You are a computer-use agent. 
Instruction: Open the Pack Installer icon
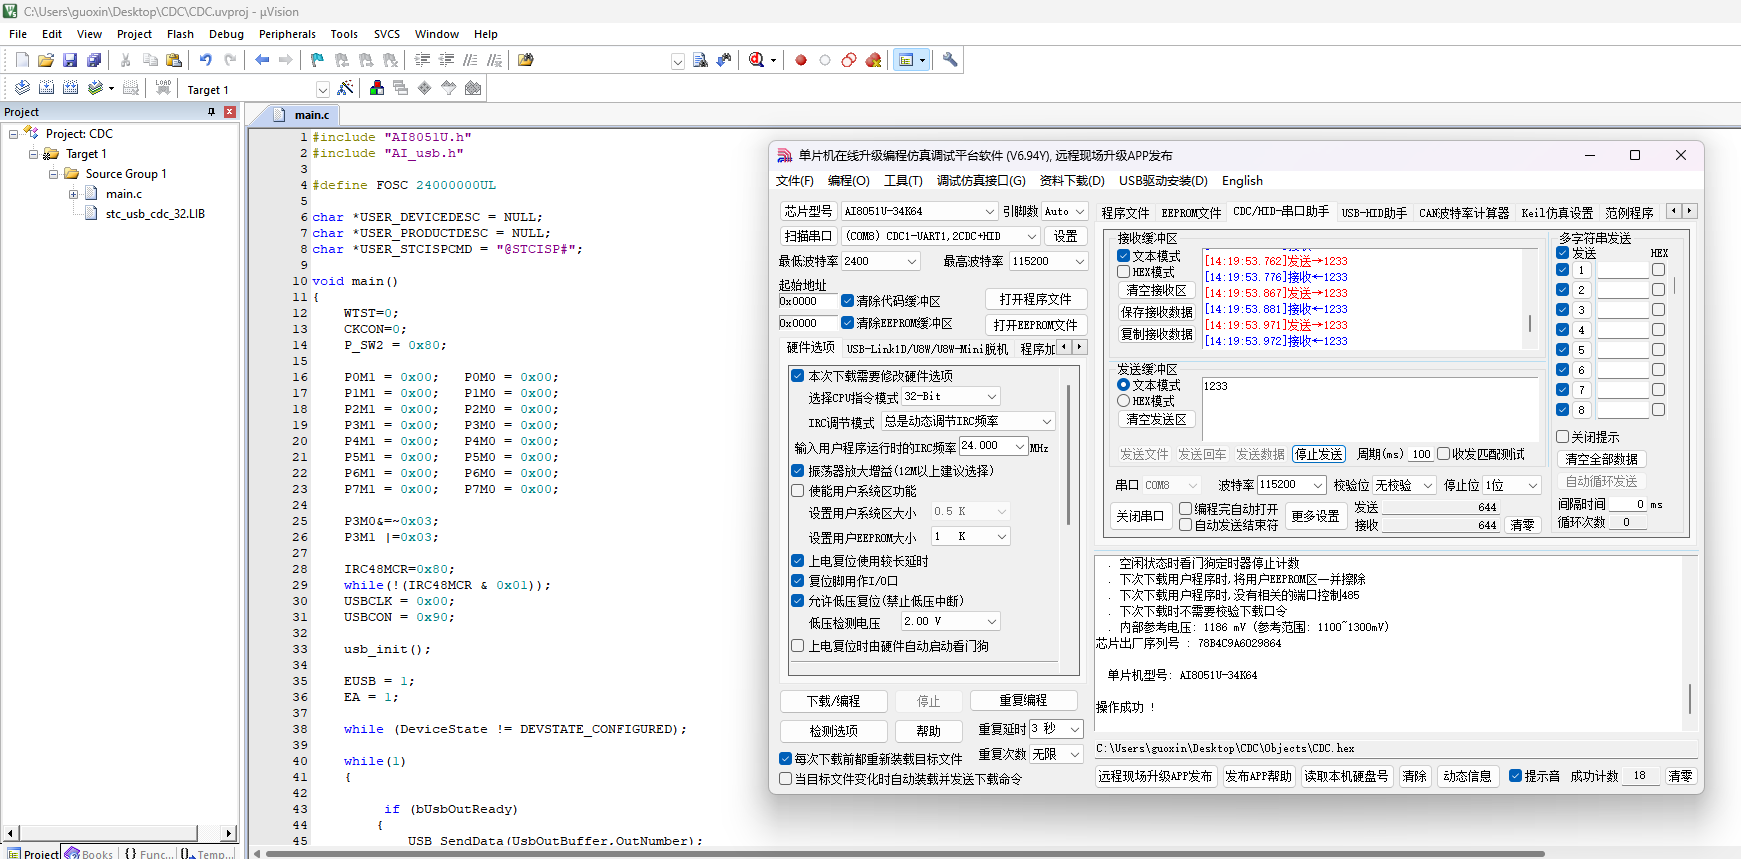pos(473,88)
